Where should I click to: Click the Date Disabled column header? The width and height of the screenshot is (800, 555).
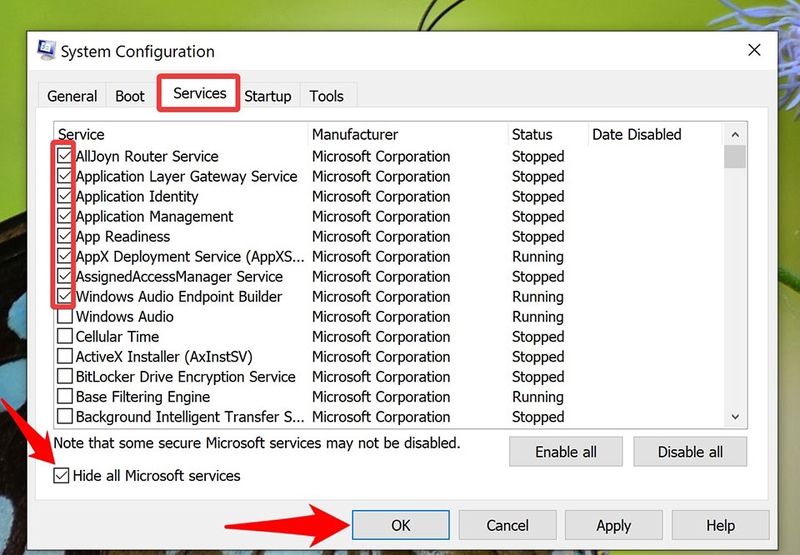point(656,134)
